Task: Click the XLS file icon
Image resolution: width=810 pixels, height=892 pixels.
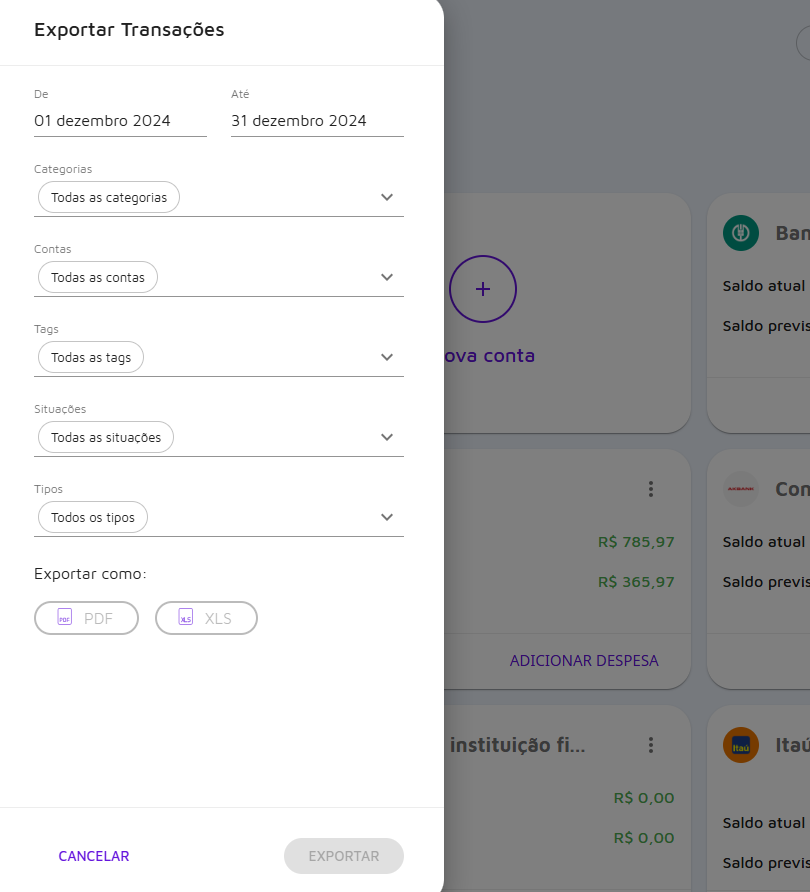Action: [x=185, y=618]
